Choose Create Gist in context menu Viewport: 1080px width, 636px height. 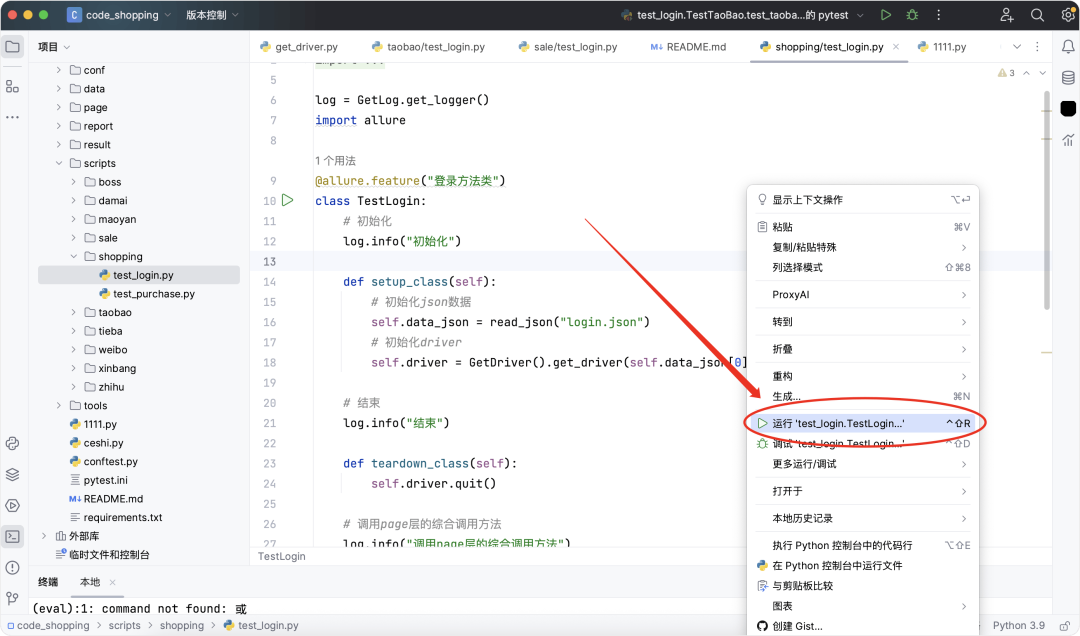coord(864,626)
